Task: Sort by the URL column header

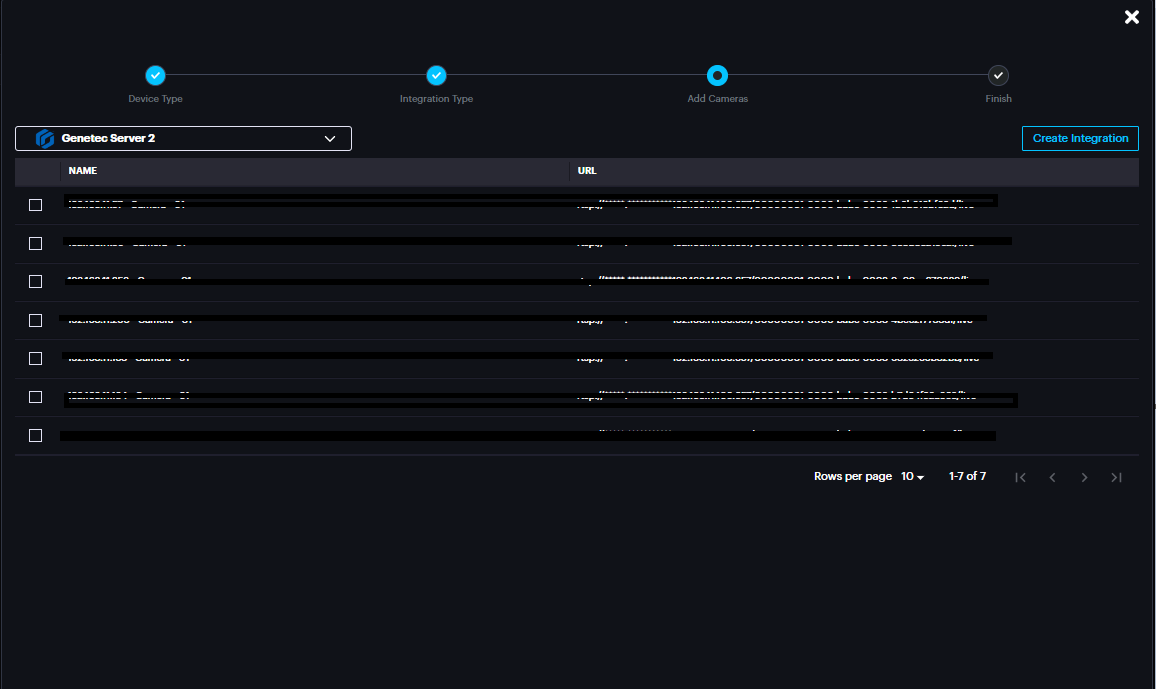Action: coord(587,171)
